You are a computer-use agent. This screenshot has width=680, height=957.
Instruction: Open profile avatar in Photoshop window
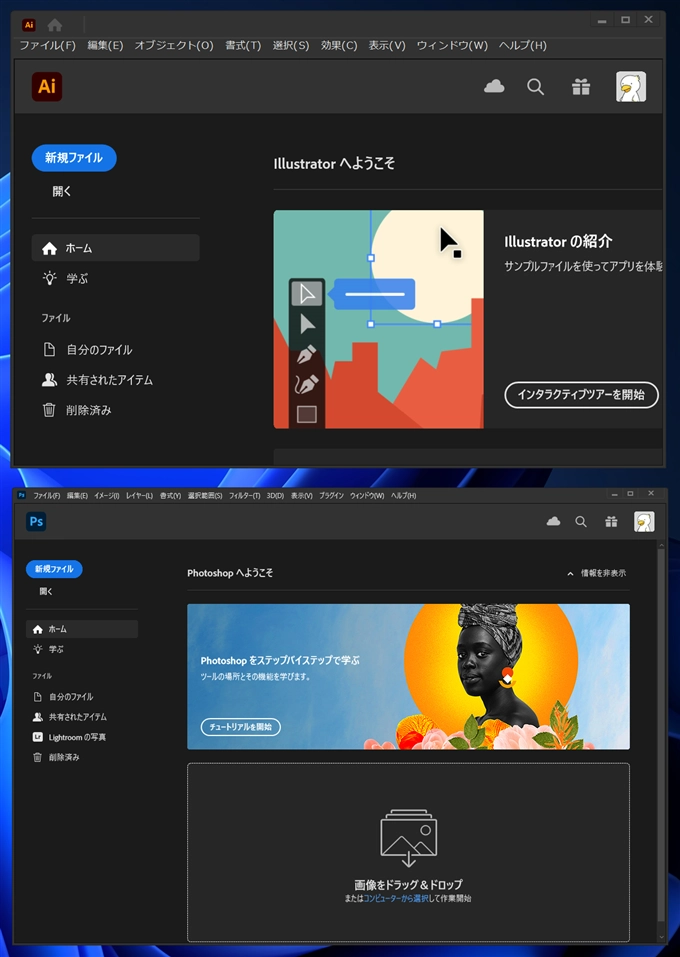coord(644,521)
